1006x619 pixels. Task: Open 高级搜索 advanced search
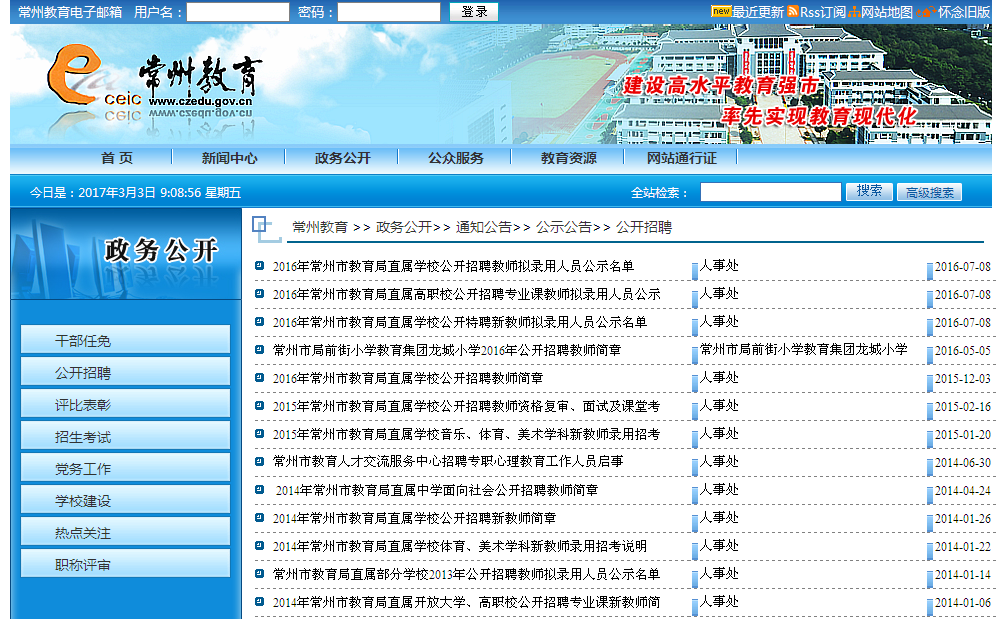tap(929, 193)
